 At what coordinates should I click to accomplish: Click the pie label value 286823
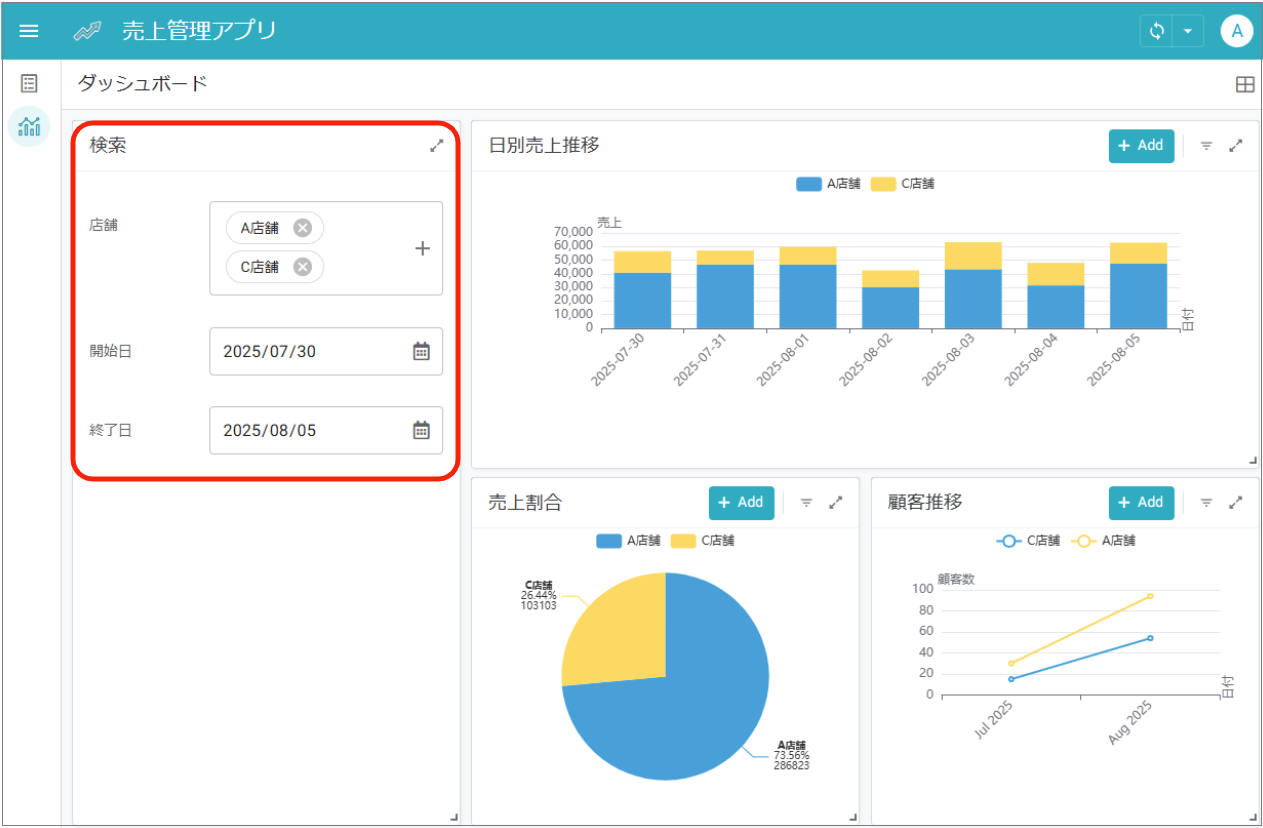pos(791,766)
